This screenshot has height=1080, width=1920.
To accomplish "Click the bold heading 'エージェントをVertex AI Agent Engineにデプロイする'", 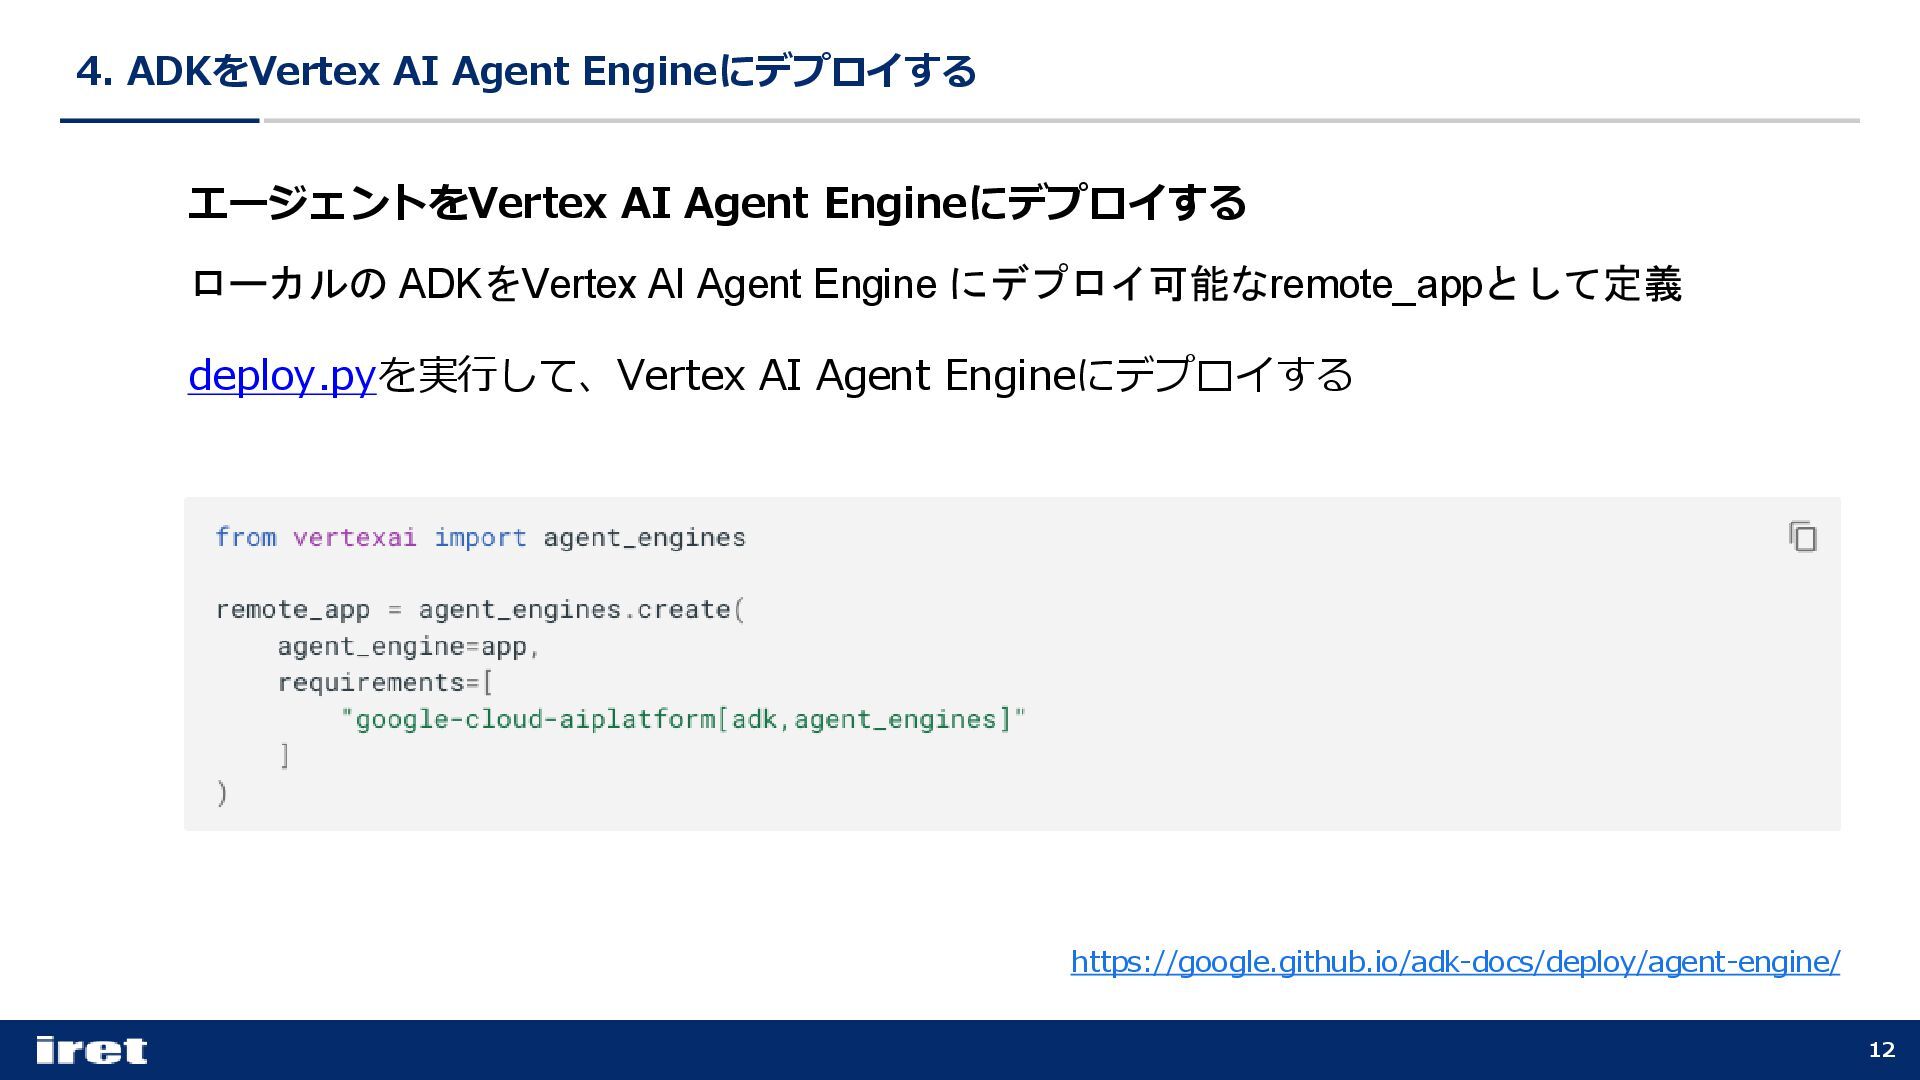I will tap(717, 203).
